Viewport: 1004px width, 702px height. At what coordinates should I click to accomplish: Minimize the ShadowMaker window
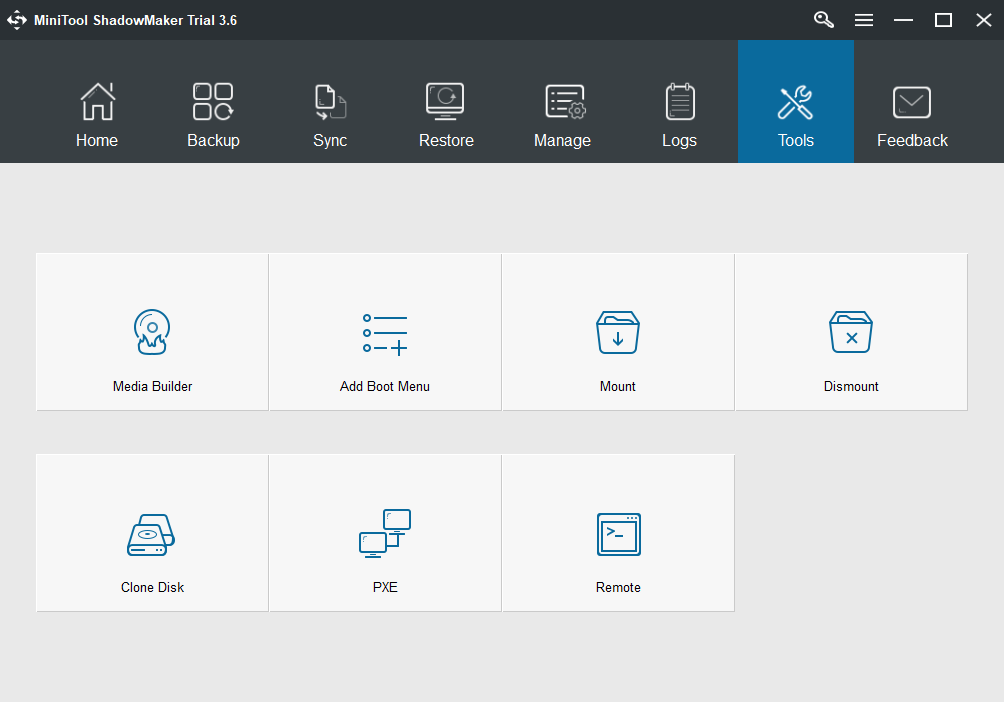tap(903, 20)
